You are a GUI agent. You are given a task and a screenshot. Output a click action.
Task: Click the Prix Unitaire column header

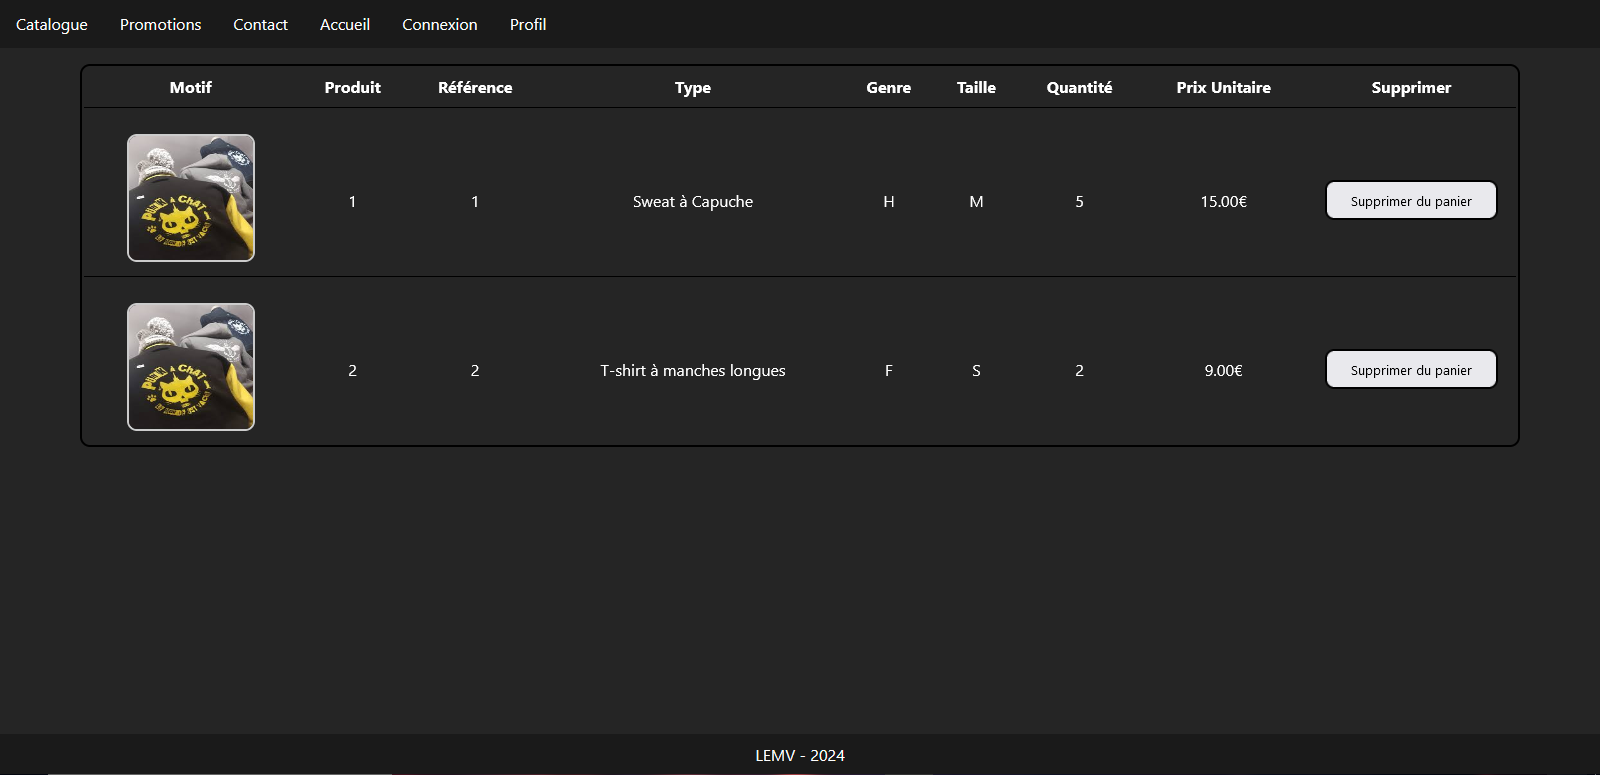coord(1223,88)
